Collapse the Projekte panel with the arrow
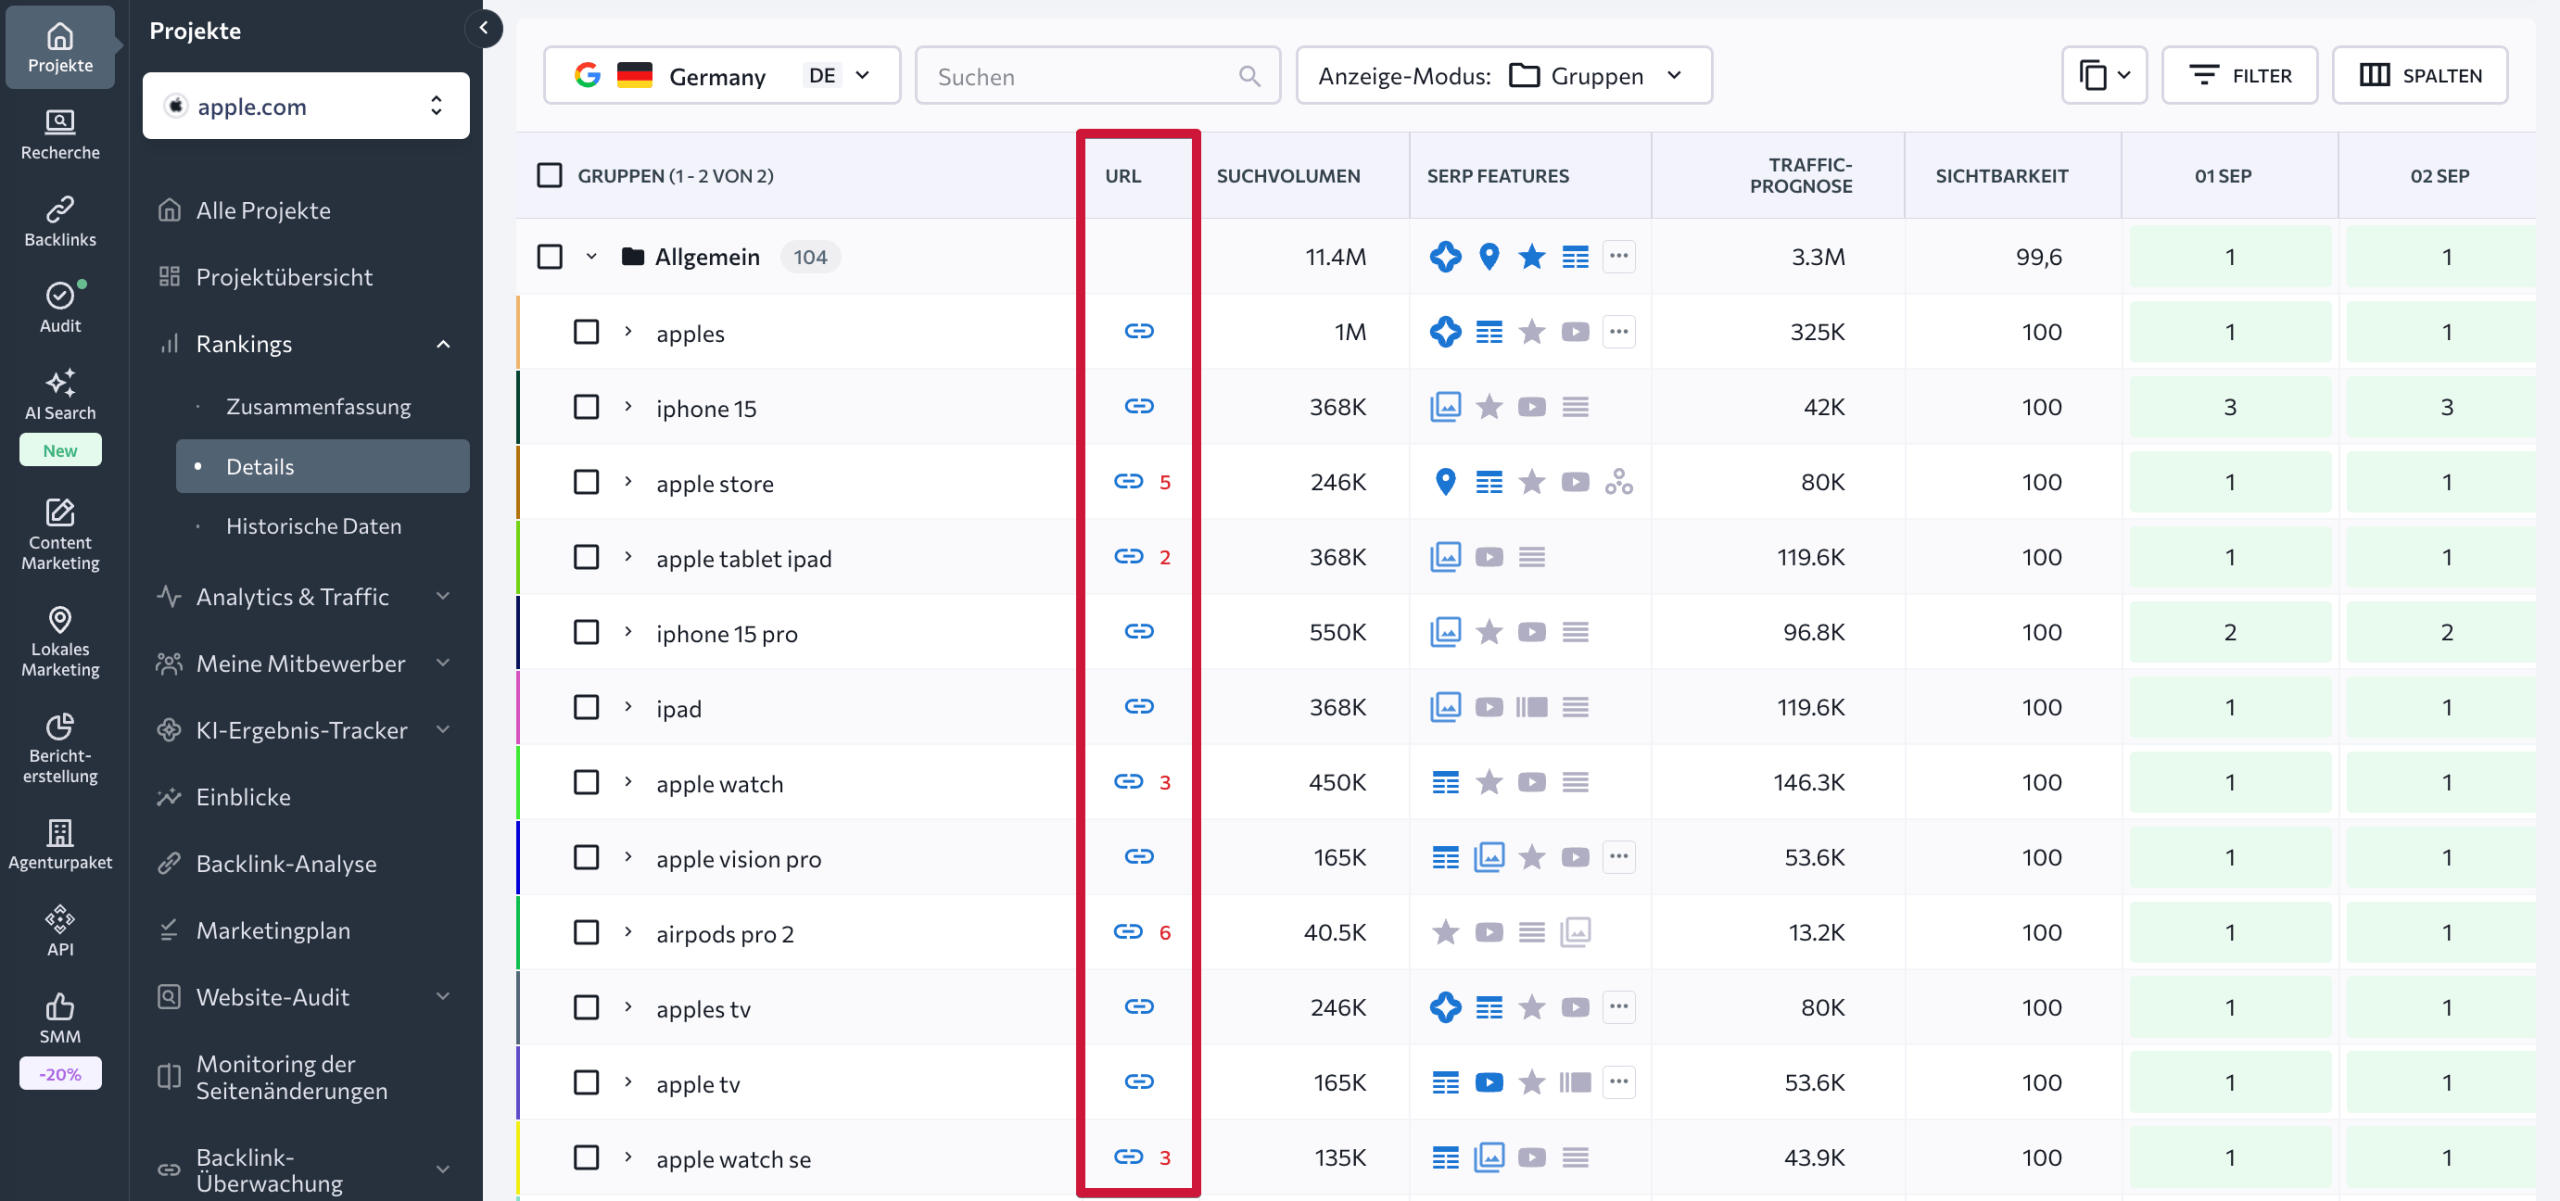2560x1201 pixels. (484, 28)
